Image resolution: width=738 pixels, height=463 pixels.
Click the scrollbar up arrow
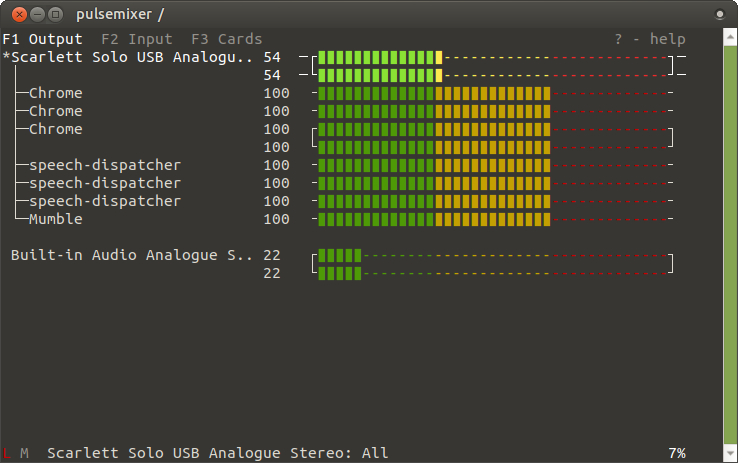[x=730, y=36]
